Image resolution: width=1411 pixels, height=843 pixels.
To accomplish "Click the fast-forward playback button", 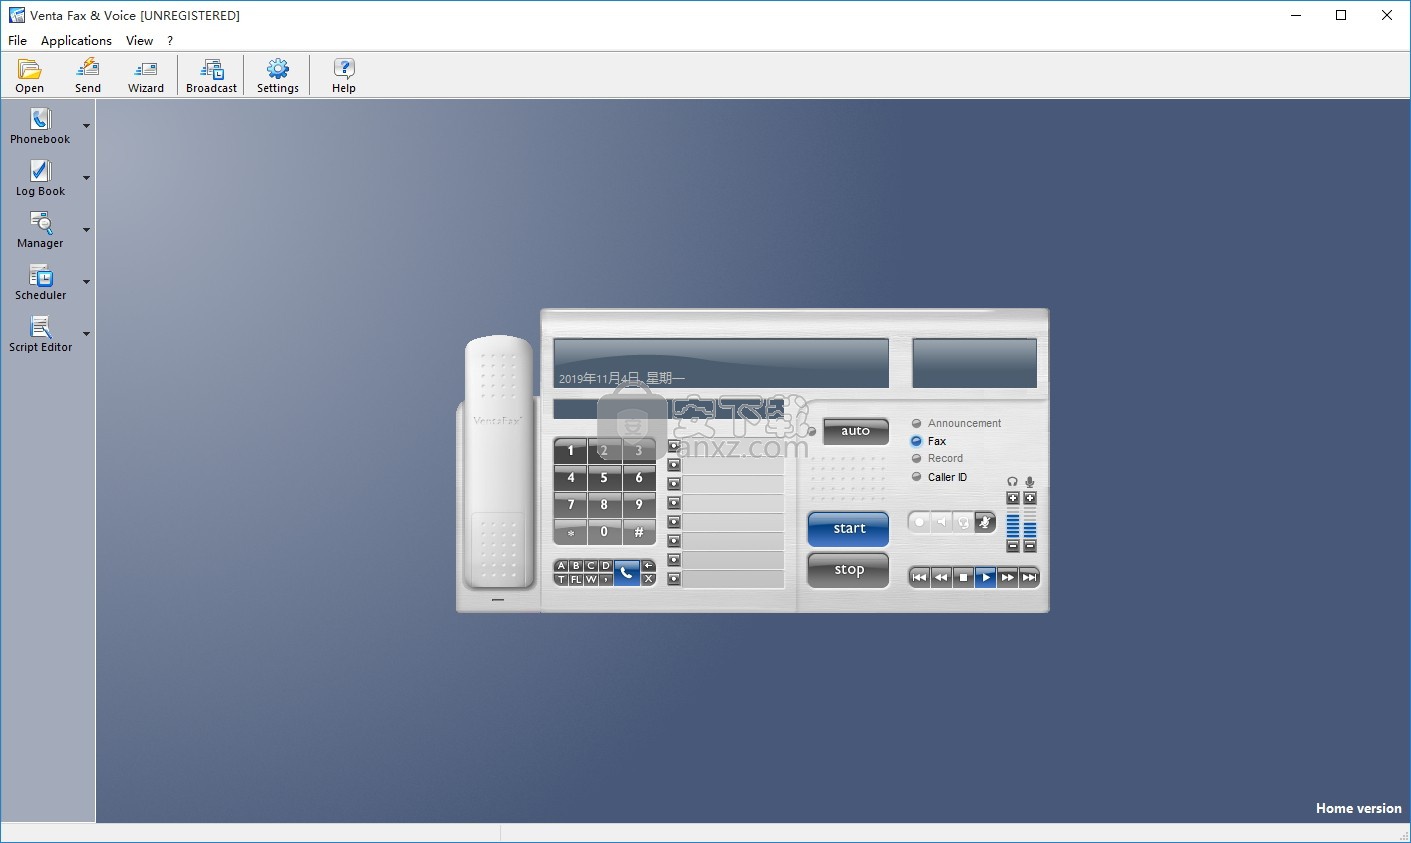I will pyautogui.click(x=1007, y=577).
